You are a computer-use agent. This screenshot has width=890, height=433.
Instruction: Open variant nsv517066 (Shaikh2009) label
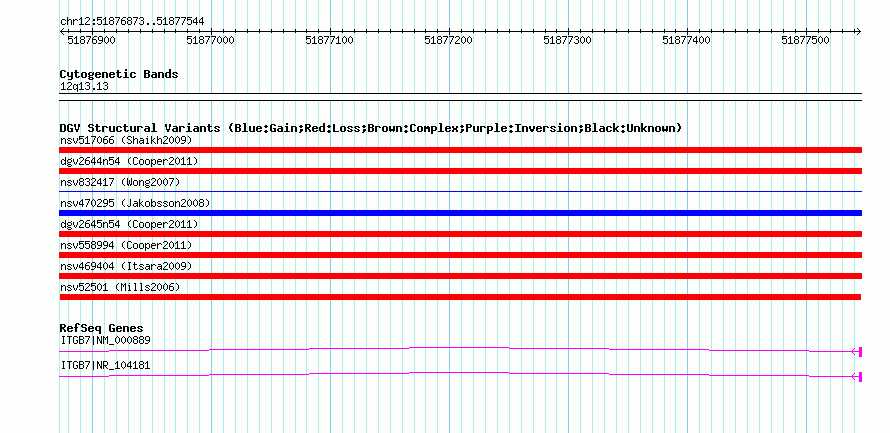point(126,140)
